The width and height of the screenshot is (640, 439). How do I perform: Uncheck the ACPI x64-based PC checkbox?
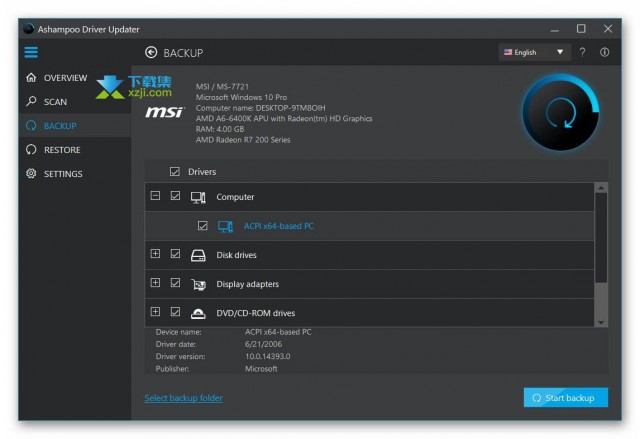(202, 225)
